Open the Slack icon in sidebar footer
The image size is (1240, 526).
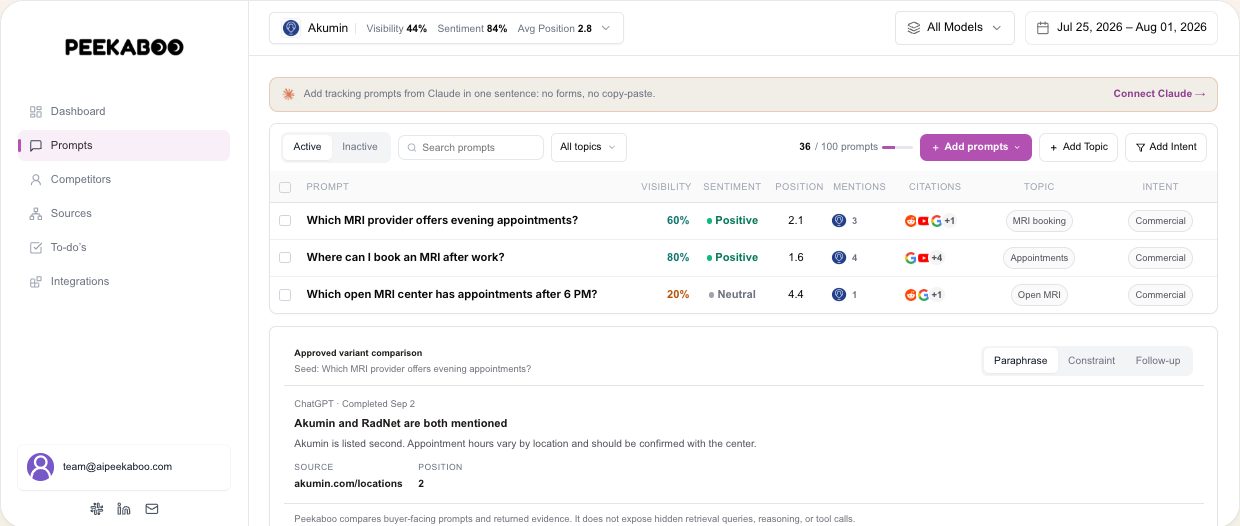[x=96, y=509]
